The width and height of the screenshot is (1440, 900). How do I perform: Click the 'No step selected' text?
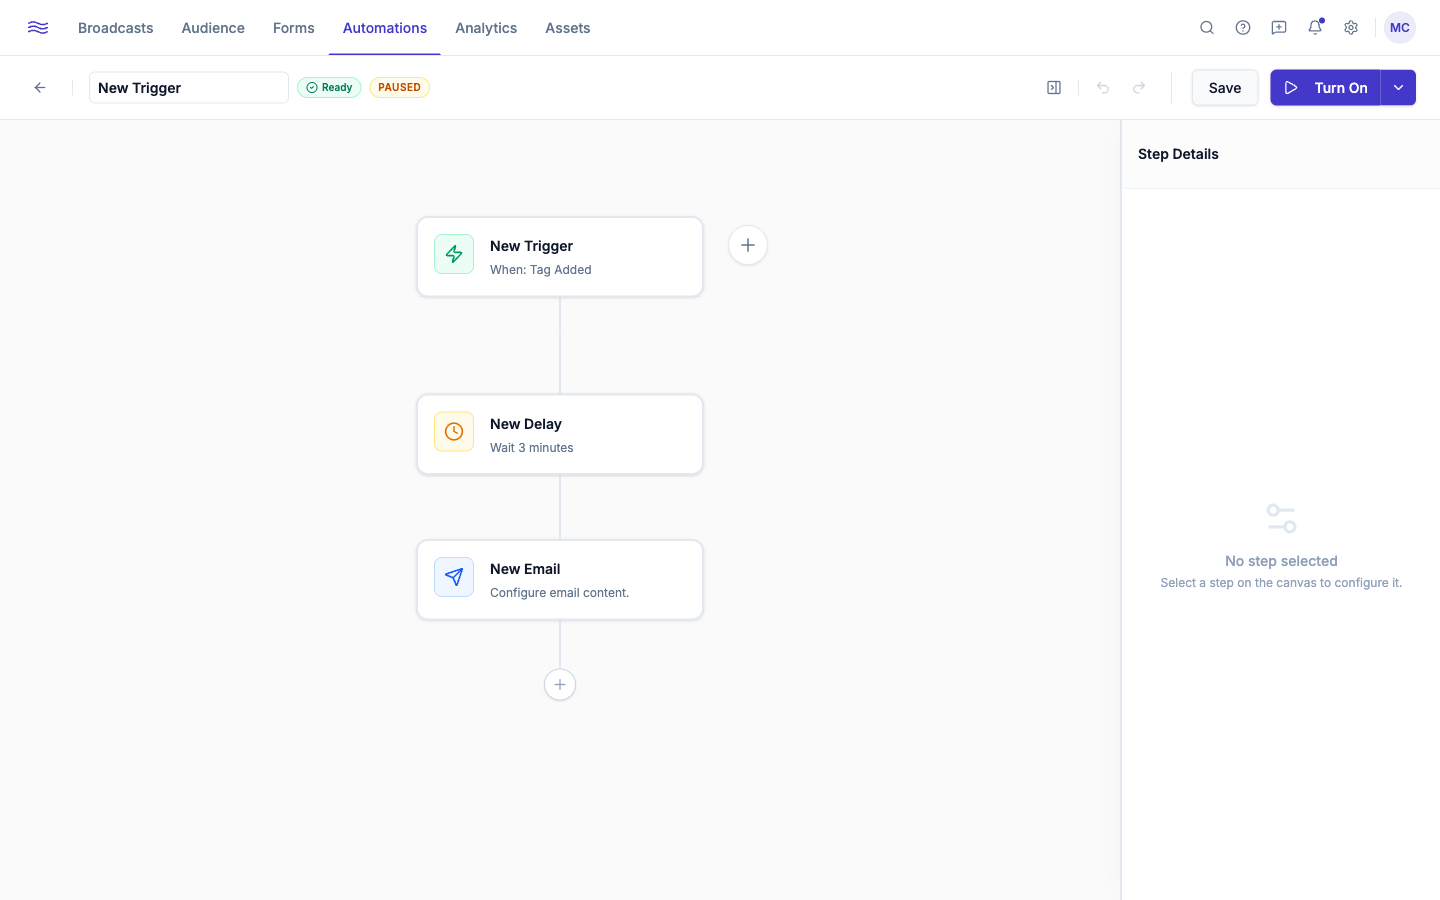[1281, 561]
